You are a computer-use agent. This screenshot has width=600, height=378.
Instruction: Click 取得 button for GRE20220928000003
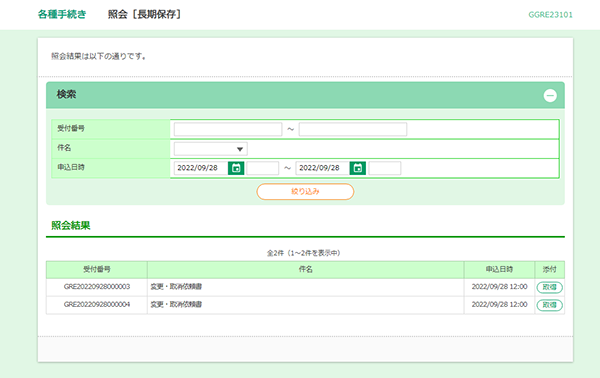(549, 287)
